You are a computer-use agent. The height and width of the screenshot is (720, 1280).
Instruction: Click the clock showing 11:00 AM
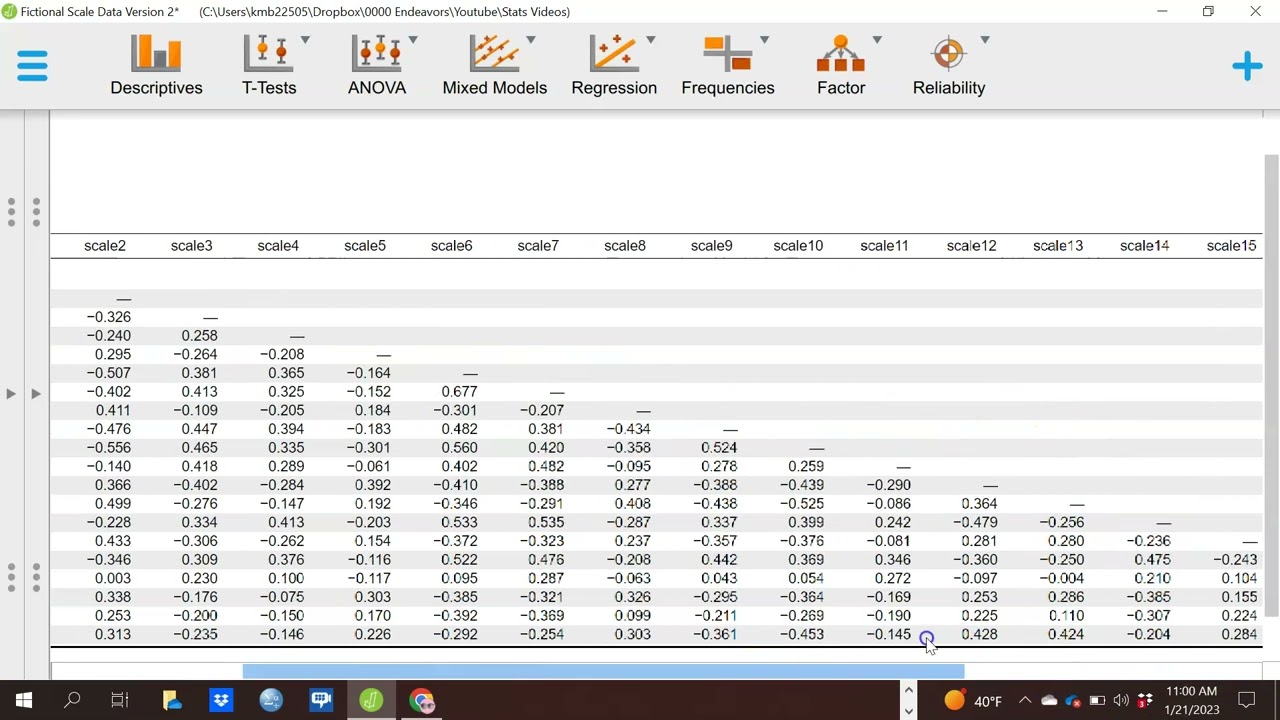pos(1191,700)
